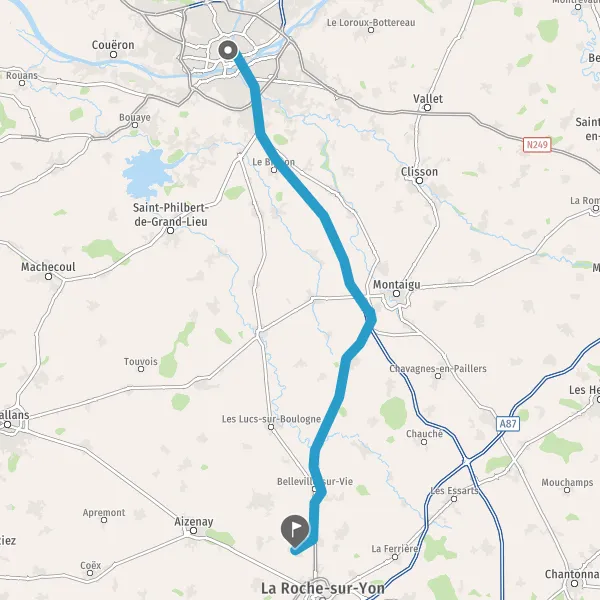This screenshot has height=600, width=600.
Task: Click the La Roche-sur-Yon city label
Action: click(323, 588)
